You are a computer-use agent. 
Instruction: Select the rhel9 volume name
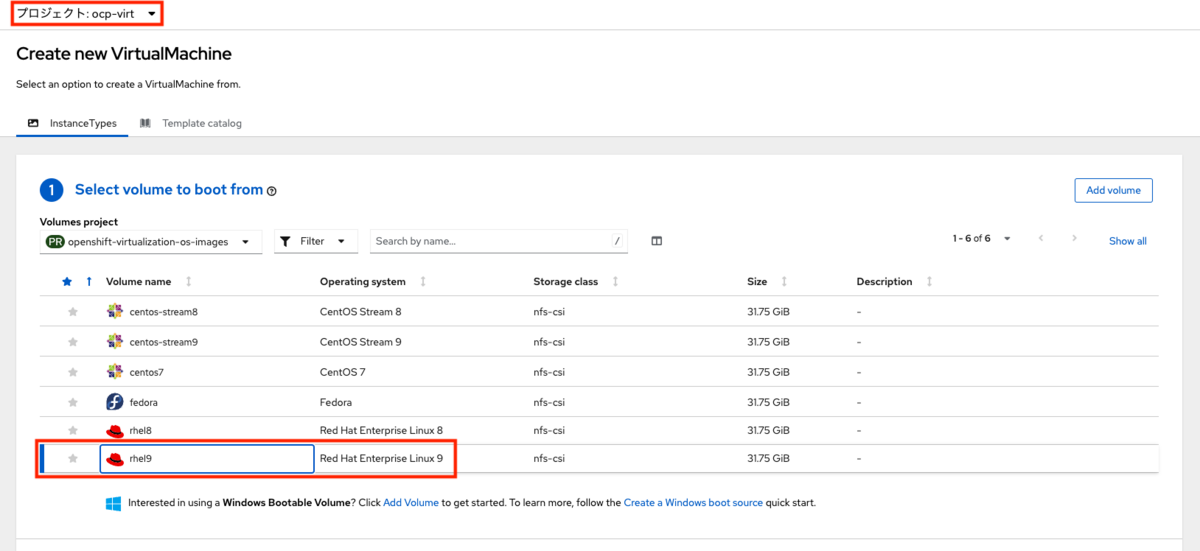coord(141,459)
